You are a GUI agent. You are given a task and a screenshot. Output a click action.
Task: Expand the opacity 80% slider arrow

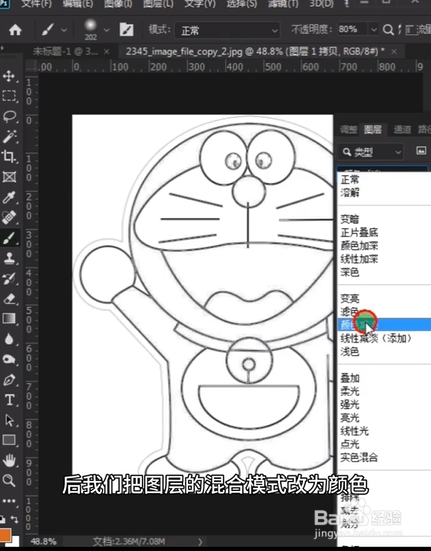[374, 30]
